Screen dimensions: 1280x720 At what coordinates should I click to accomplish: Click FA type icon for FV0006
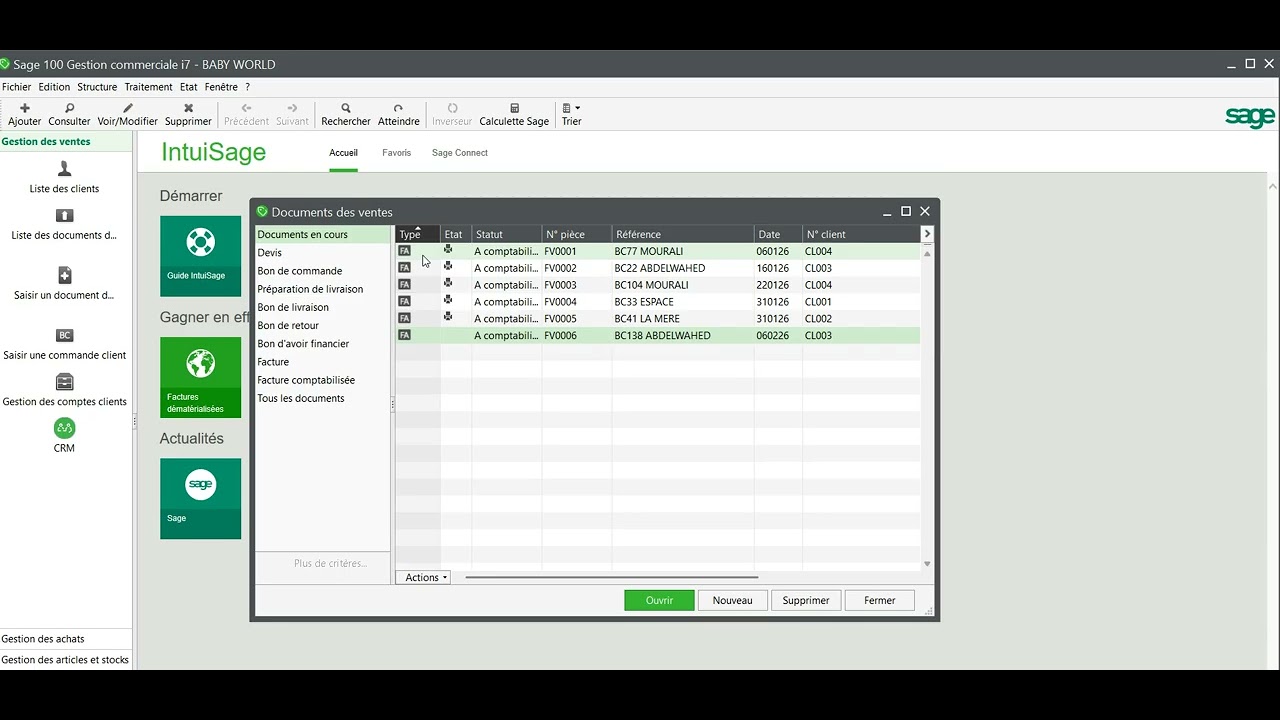click(x=404, y=335)
